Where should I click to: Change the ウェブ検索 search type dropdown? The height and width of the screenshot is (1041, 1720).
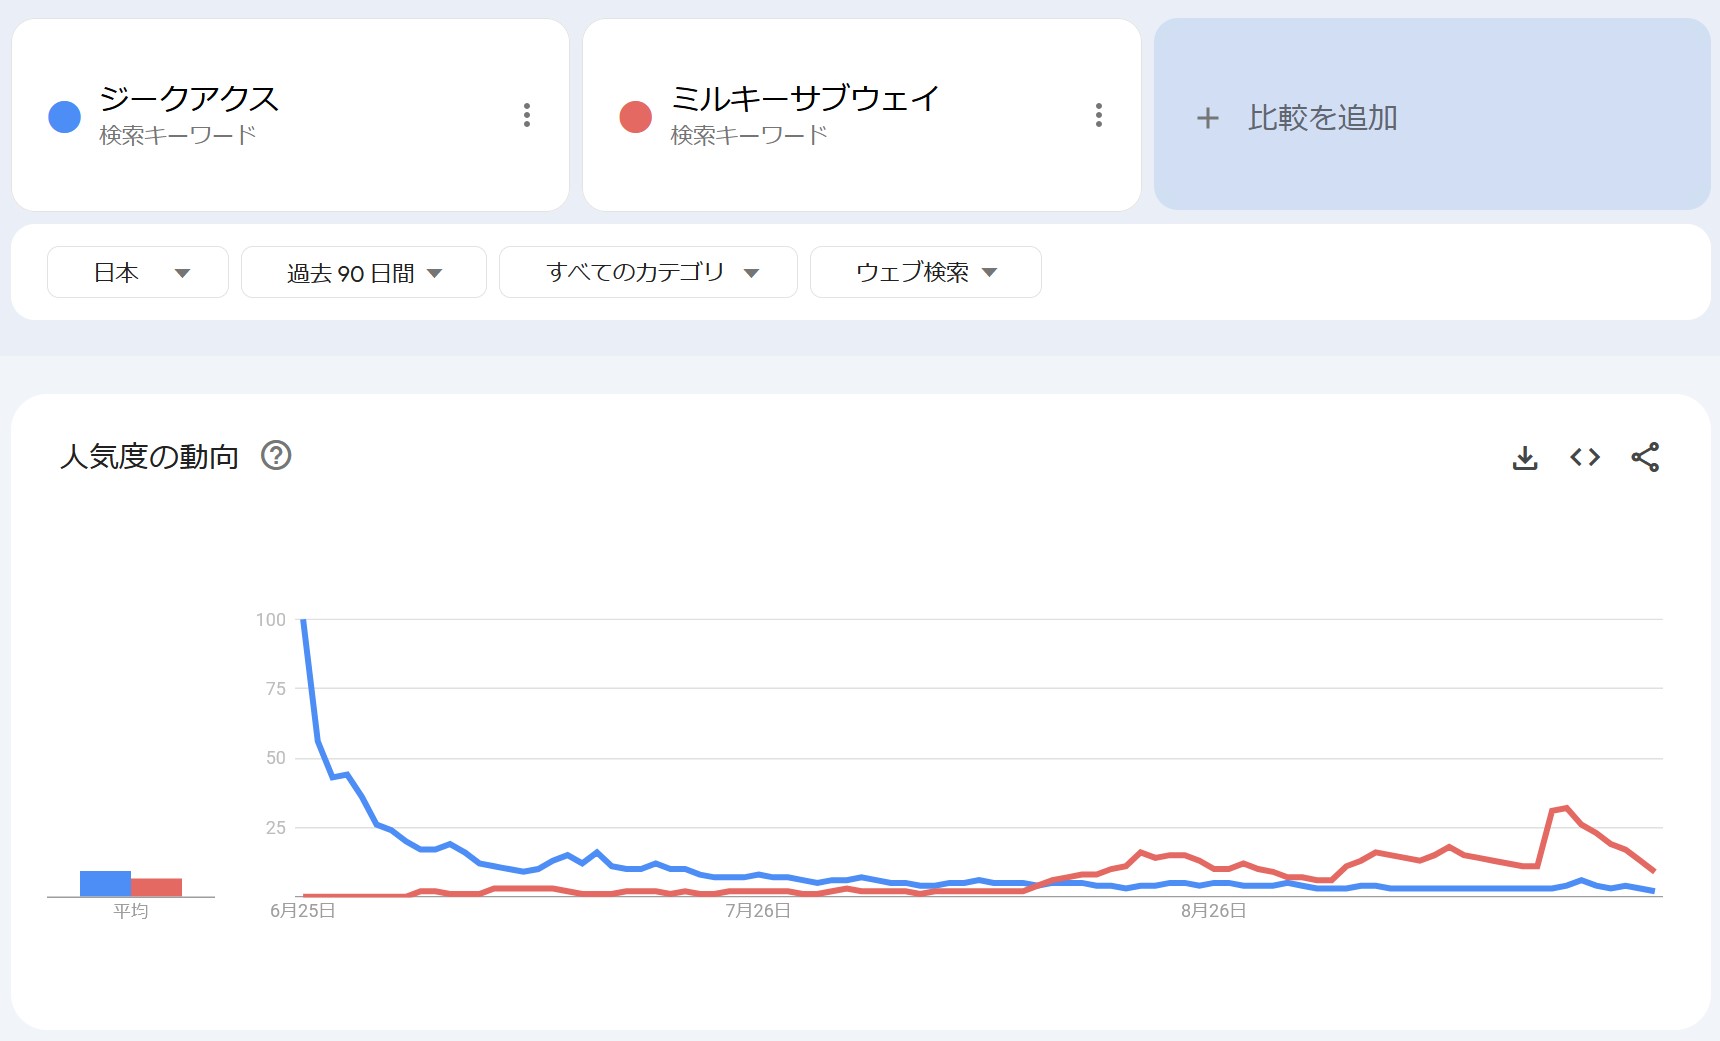925,272
